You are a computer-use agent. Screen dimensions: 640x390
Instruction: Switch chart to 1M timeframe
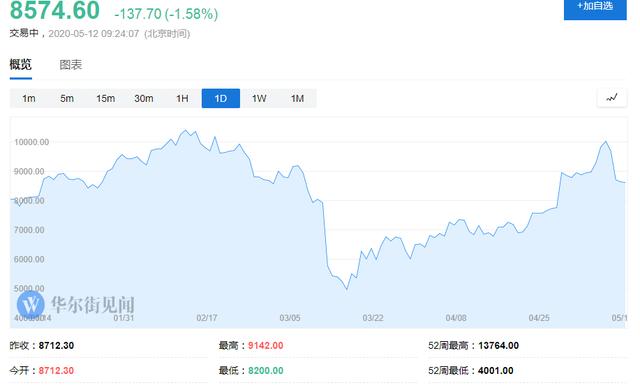pos(298,98)
